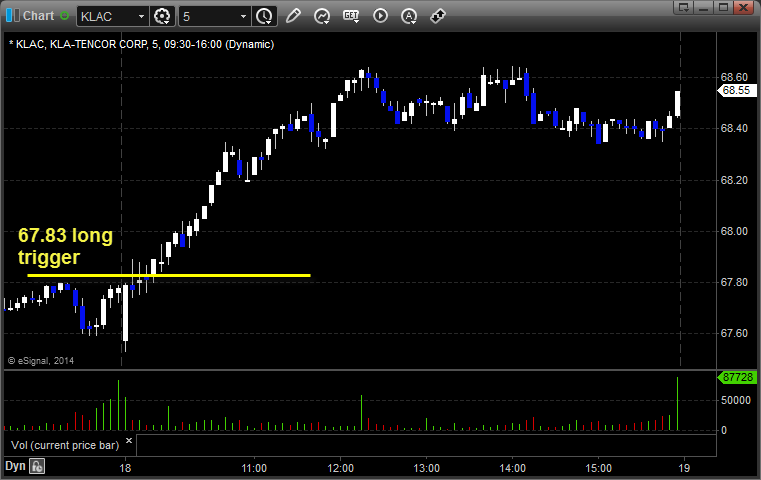Click the 68.40 price axis label
This screenshot has width=761, height=480.
(734, 128)
